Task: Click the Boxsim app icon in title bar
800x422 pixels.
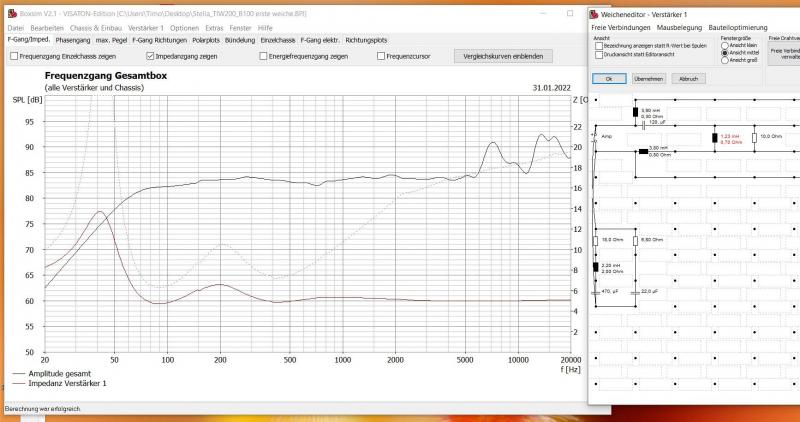Action: 12,13
